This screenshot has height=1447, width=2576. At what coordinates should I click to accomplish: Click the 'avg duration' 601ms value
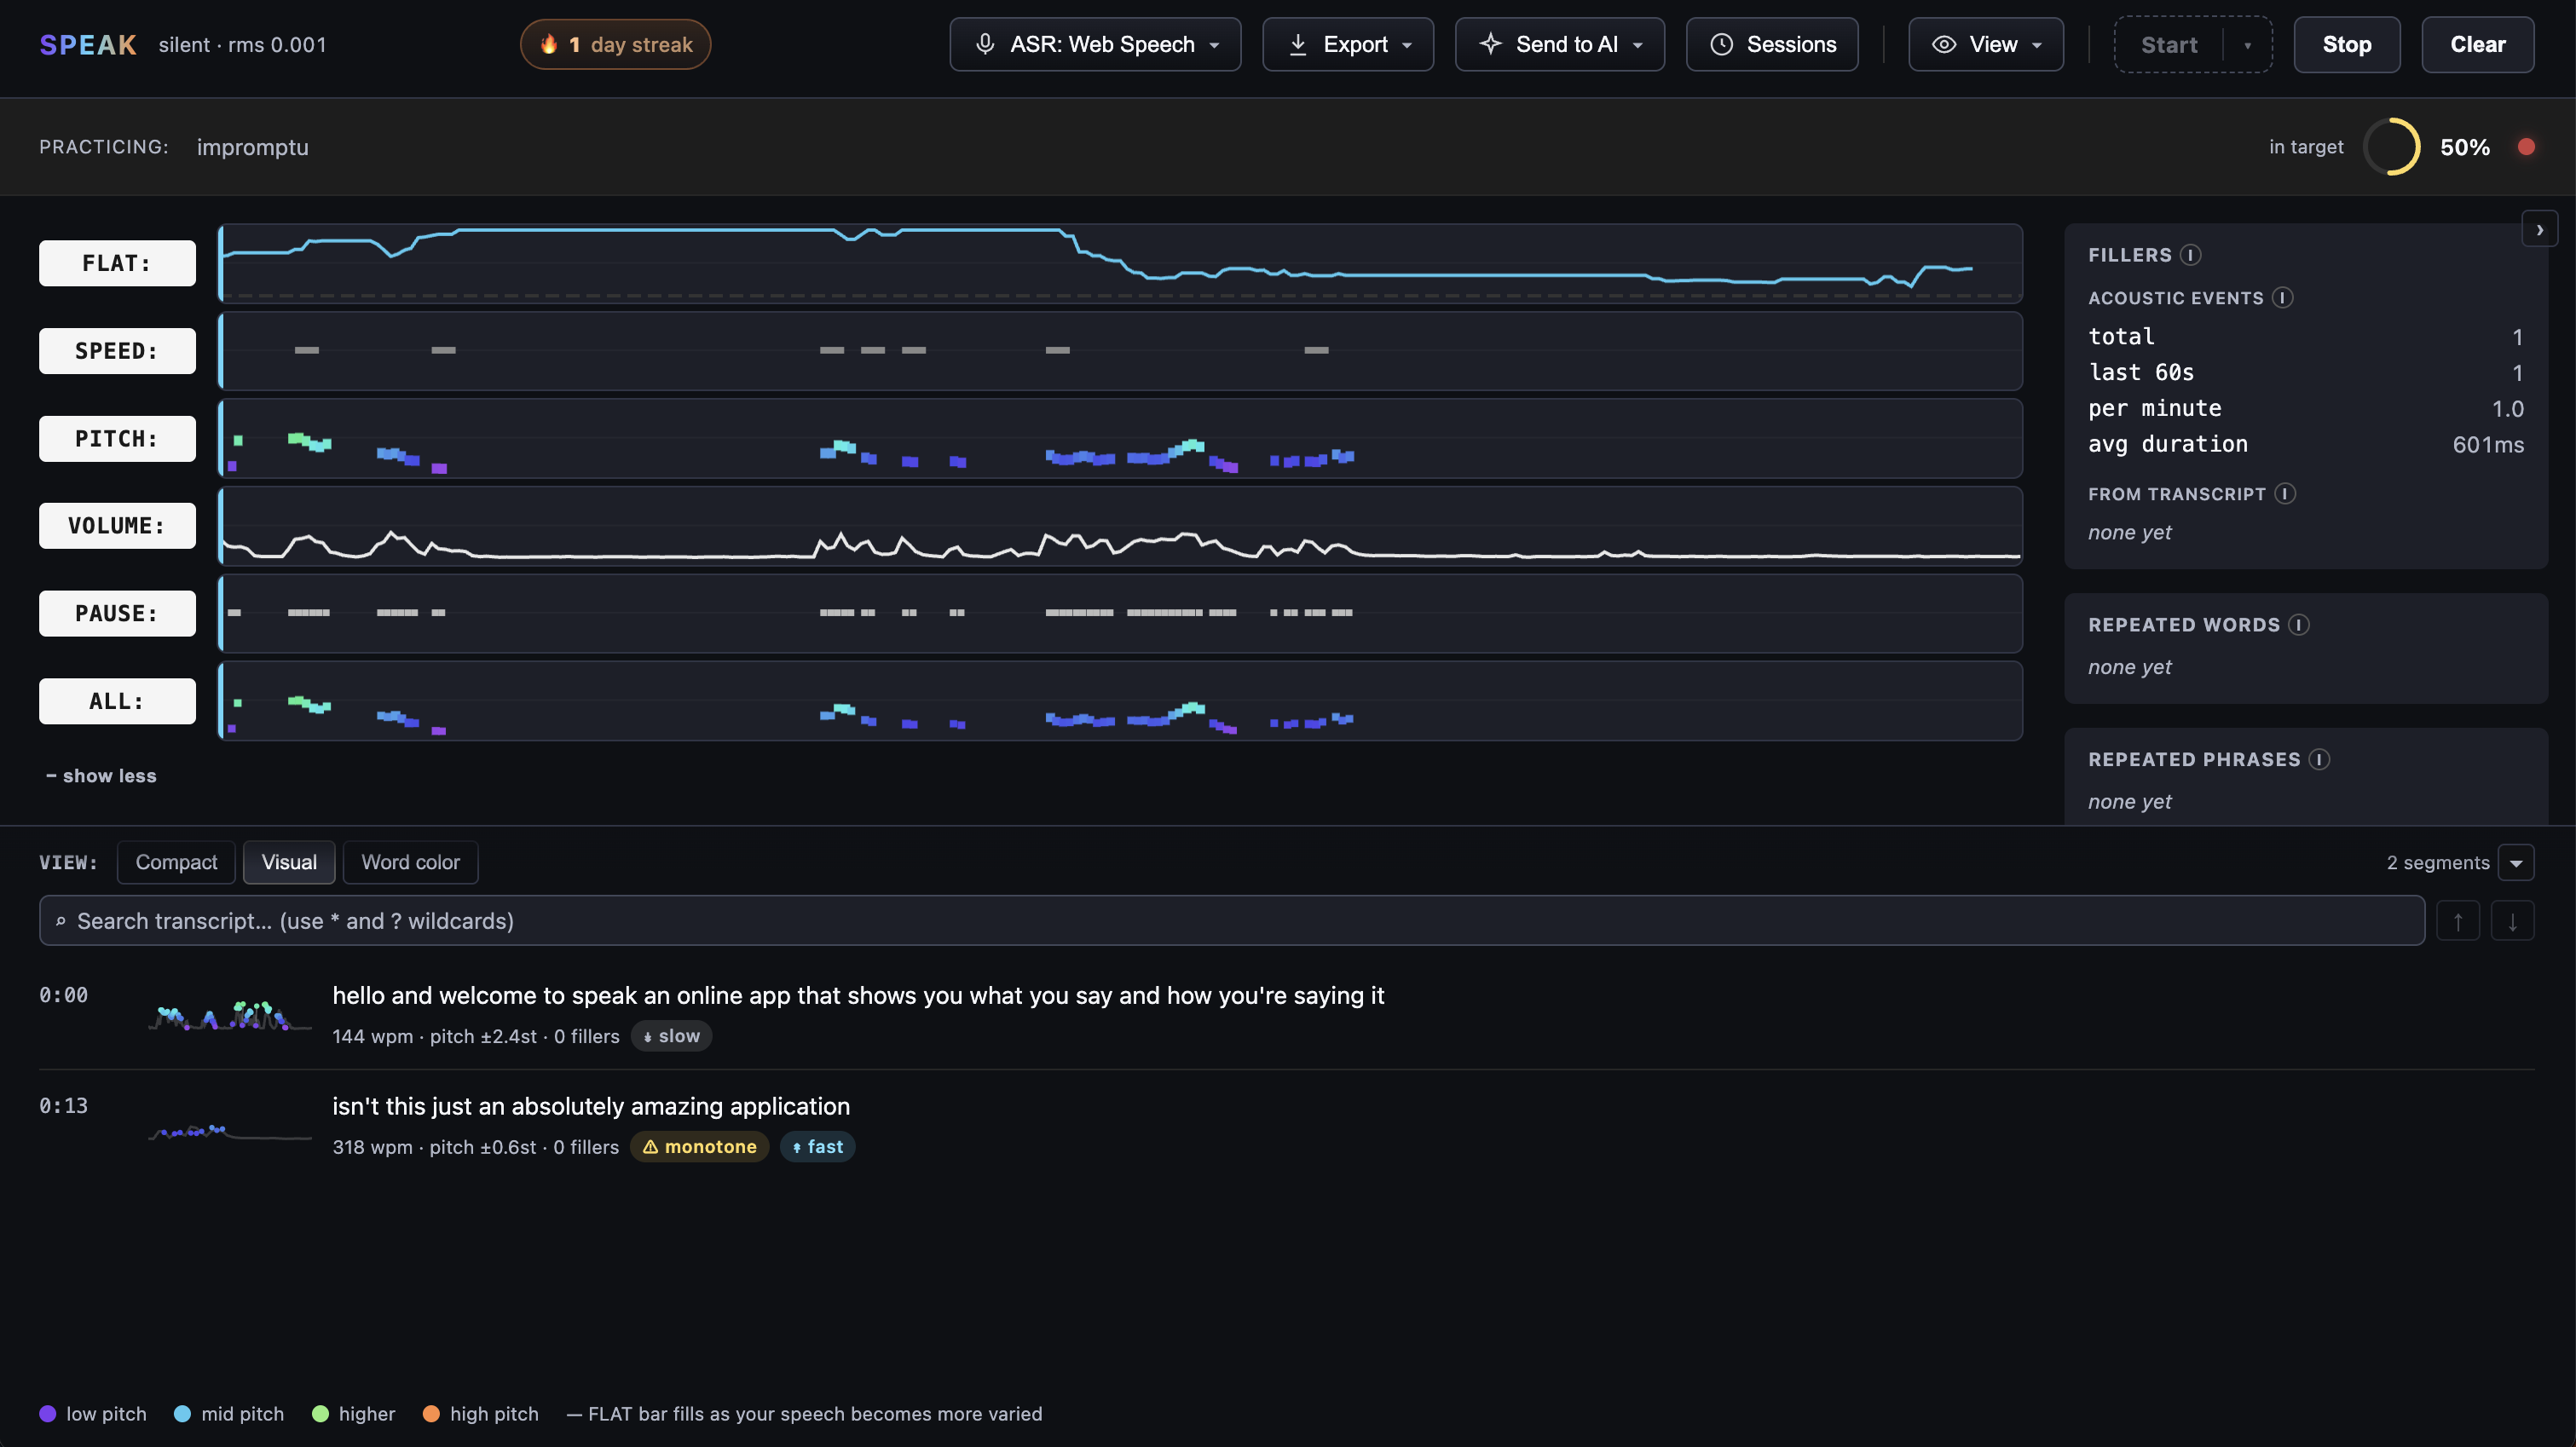tap(2487, 445)
